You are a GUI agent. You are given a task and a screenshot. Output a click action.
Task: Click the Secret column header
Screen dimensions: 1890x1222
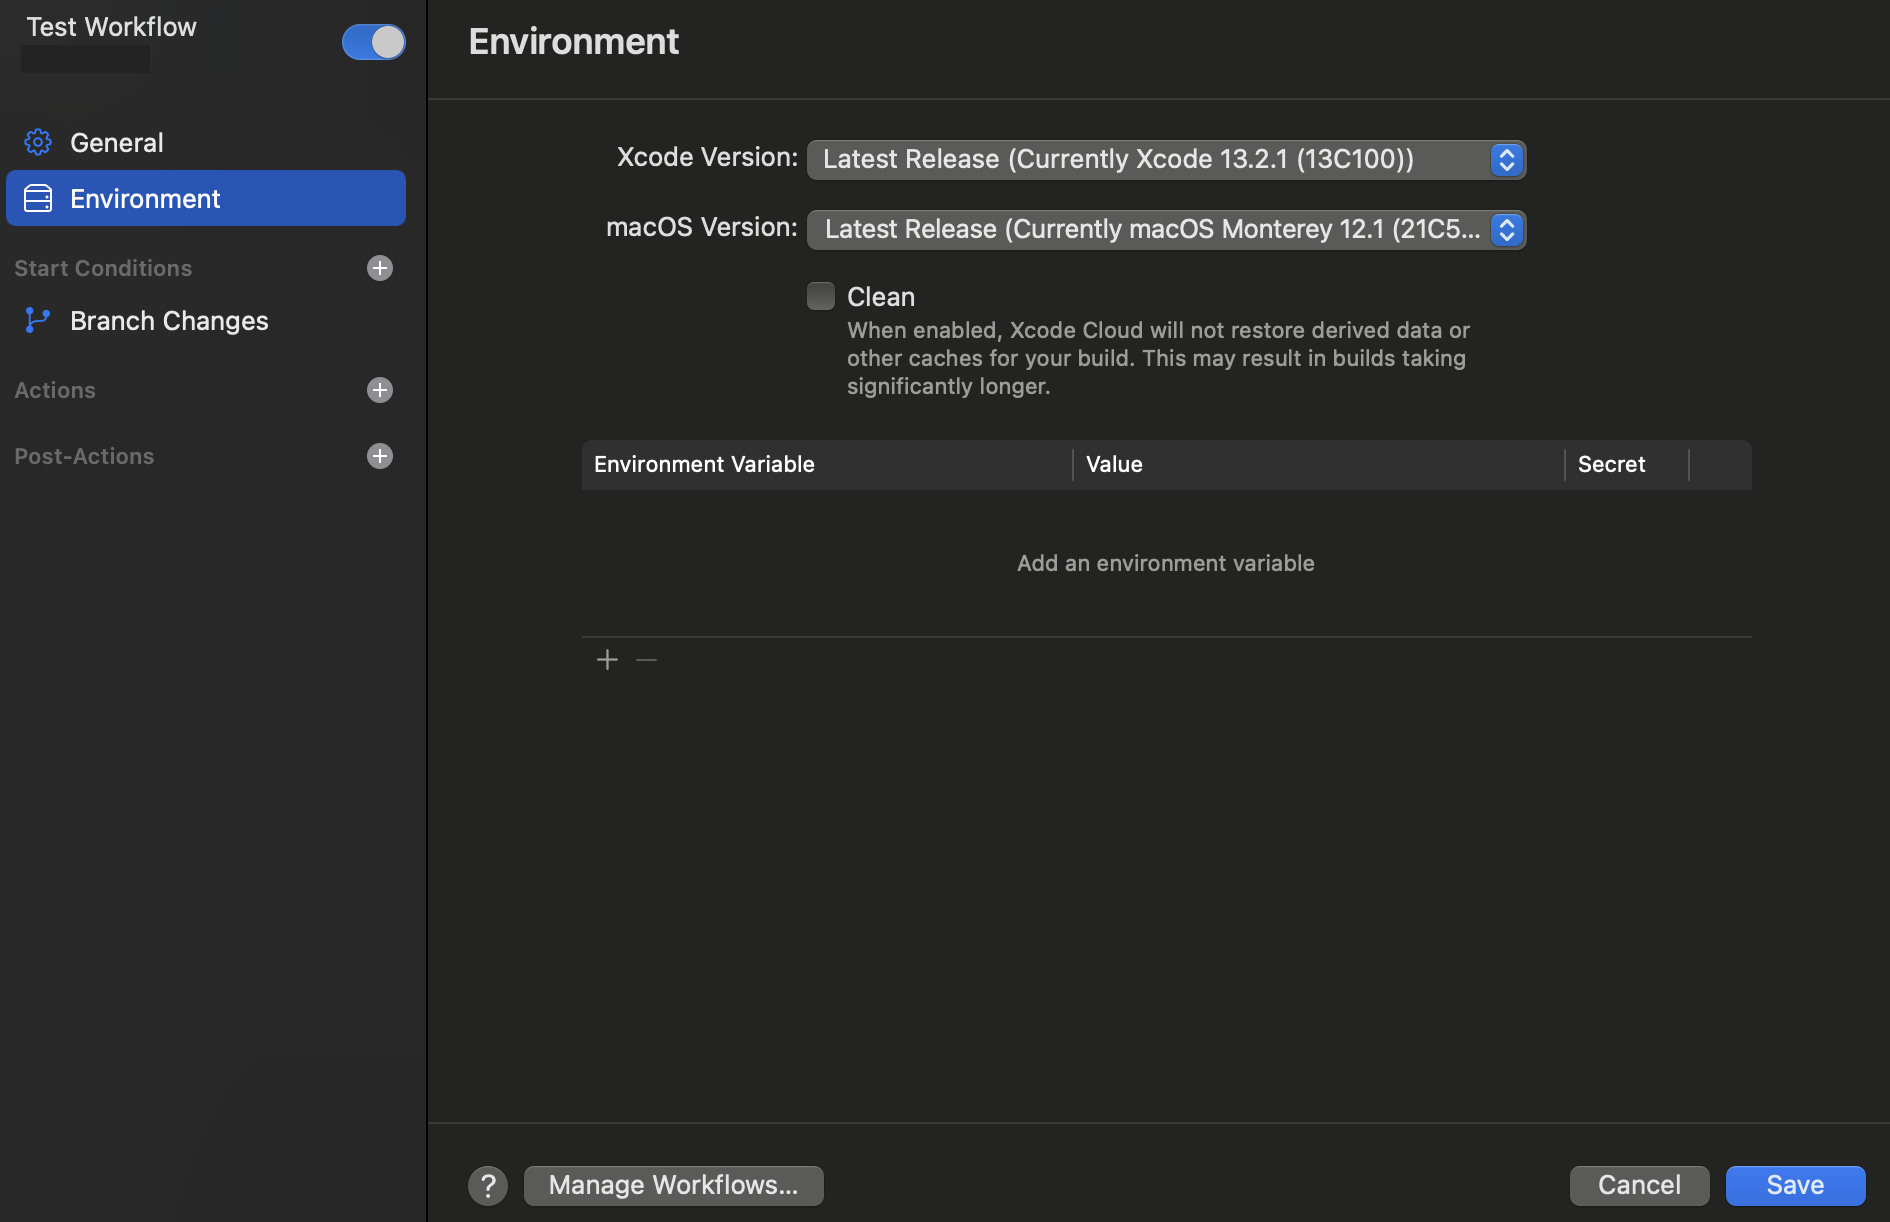(1627, 464)
